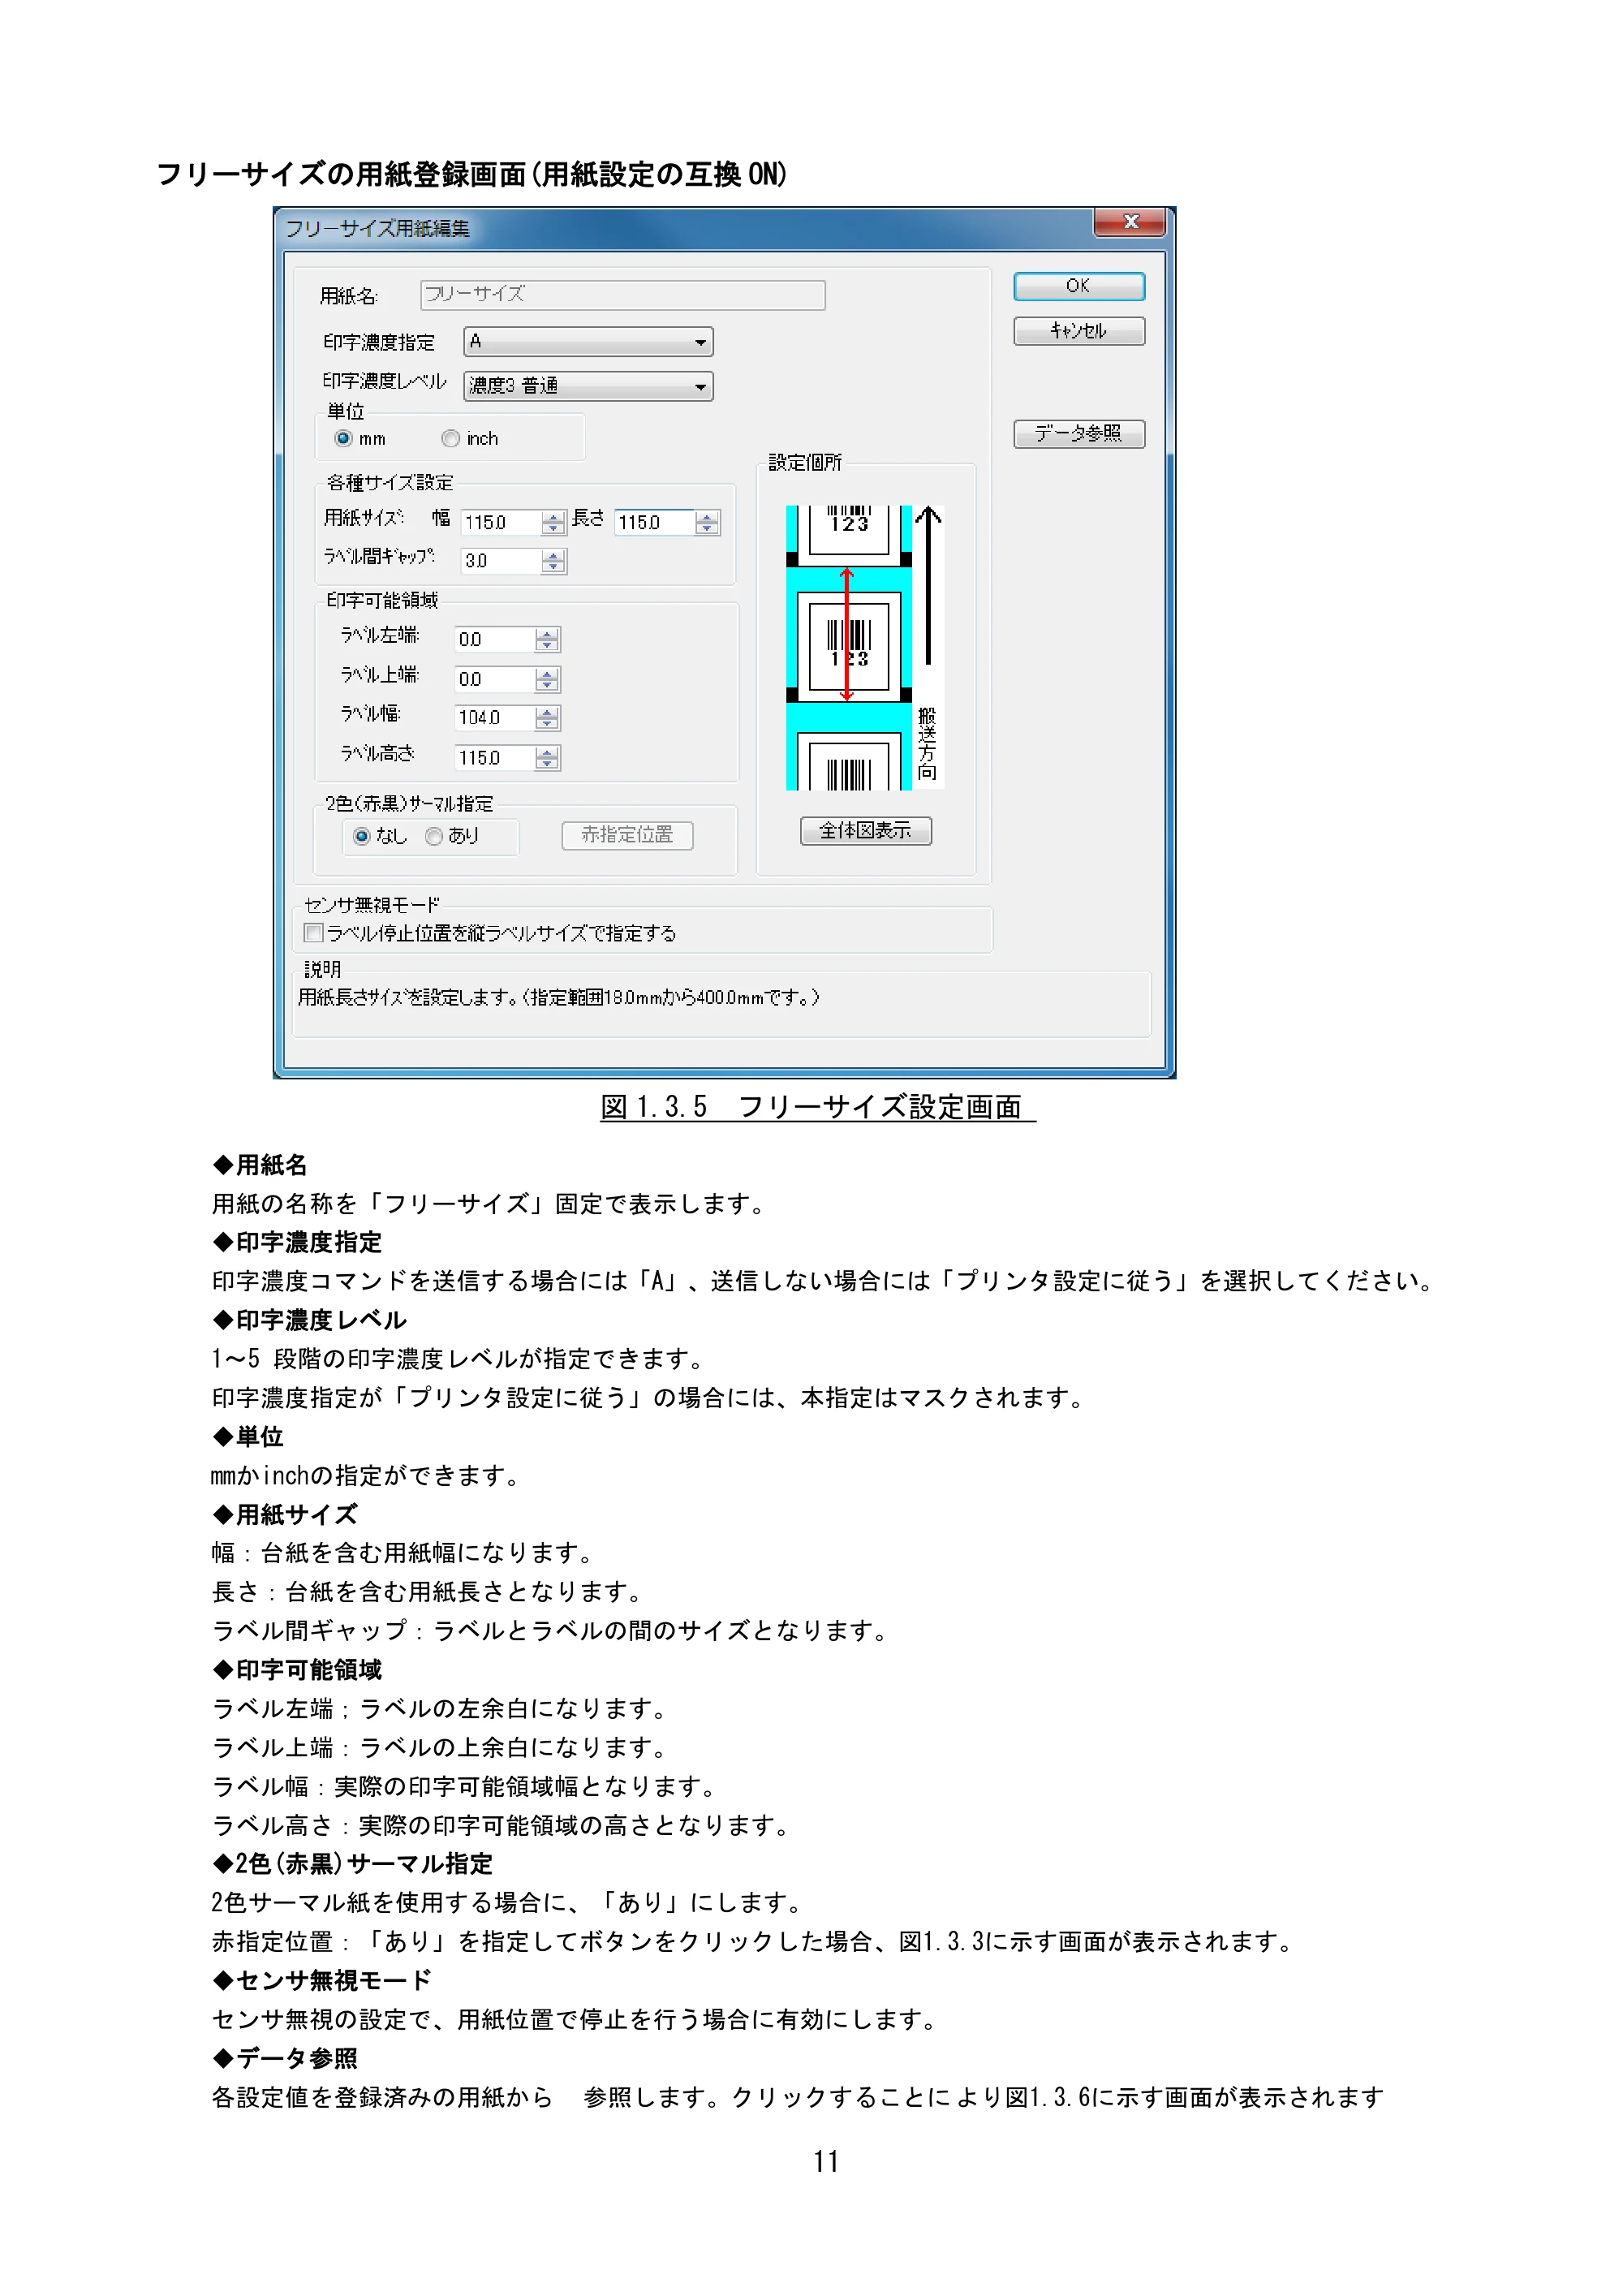The image size is (1623, 2296).
Task: Increase the paper width 幅 spinner
Action: [553, 516]
